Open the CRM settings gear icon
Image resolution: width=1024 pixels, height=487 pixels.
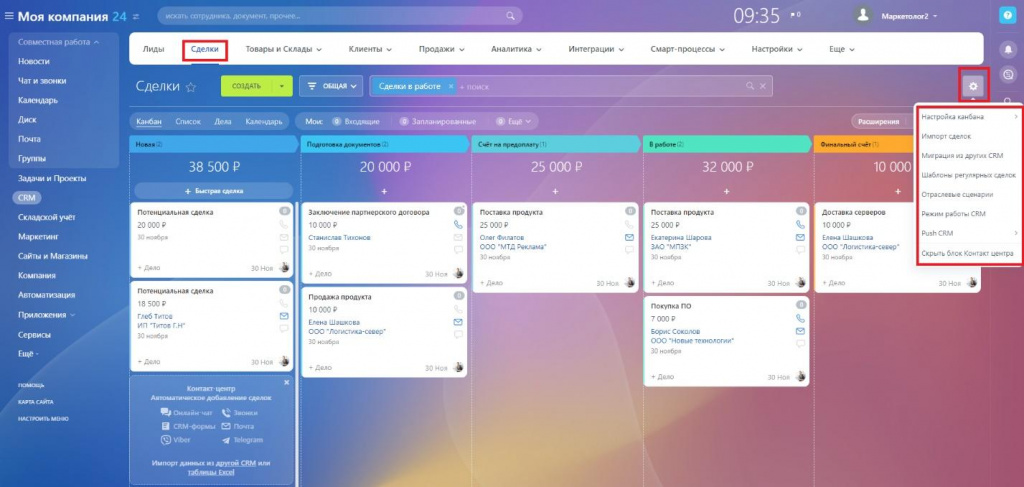tap(974, 86)
